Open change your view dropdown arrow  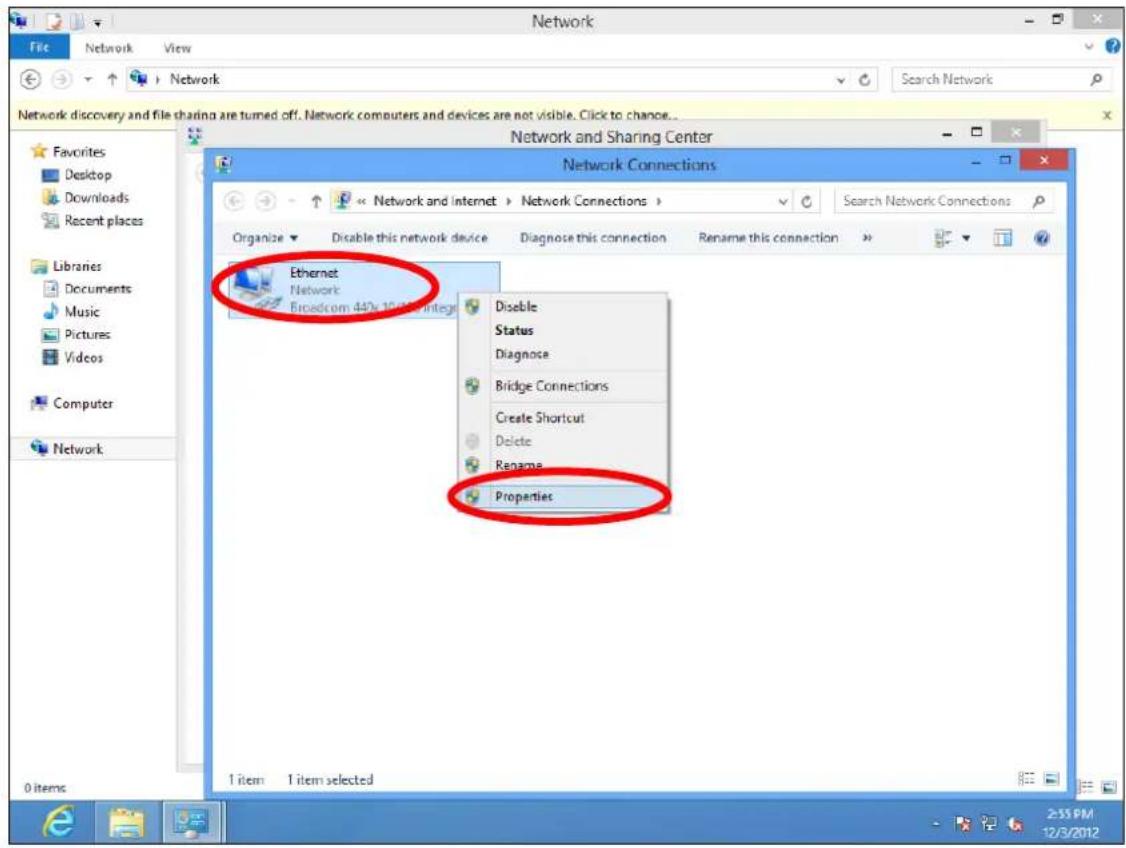click(x=966, y=238)
